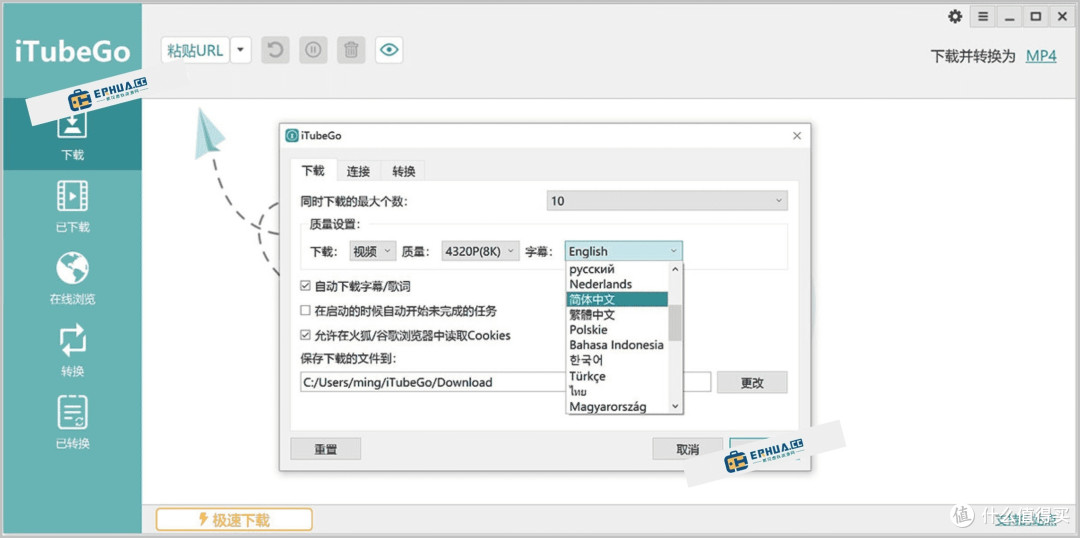Close the iTubeGo settings dialog
The width and height of the screenshot is (1080, 538).
[797, 136]
